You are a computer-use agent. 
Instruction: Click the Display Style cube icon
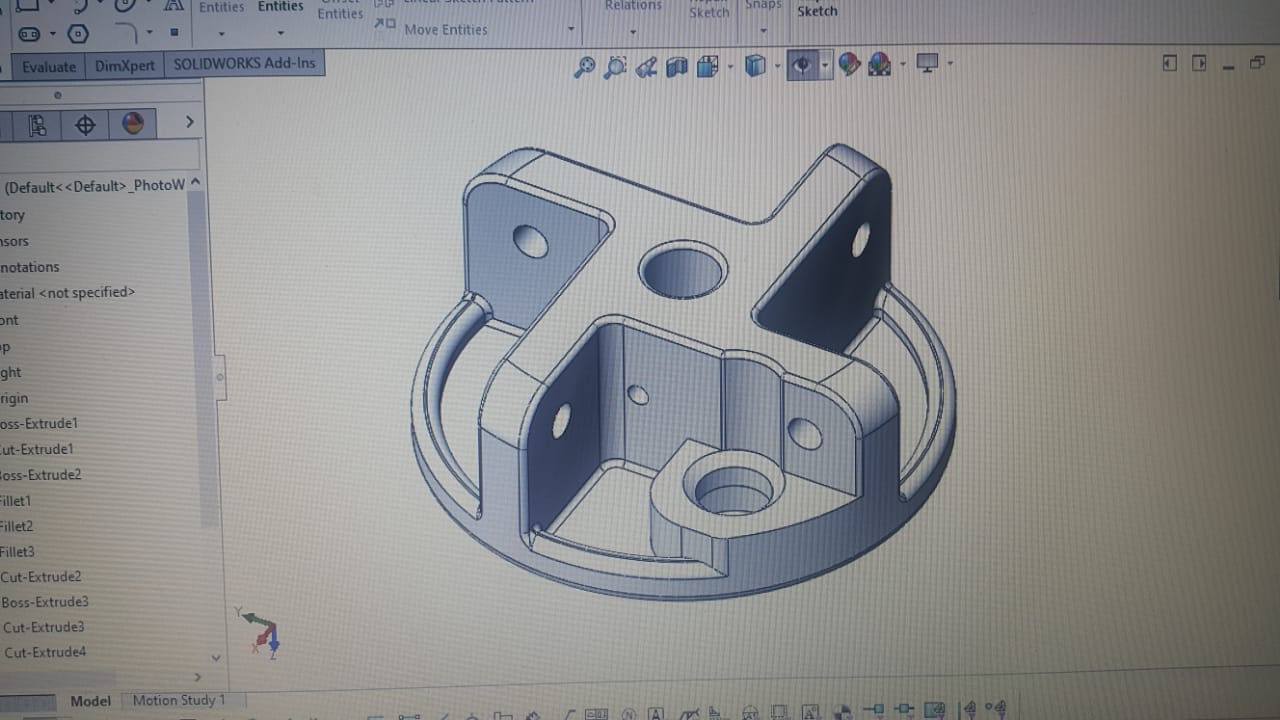click(x=756, y=66)
